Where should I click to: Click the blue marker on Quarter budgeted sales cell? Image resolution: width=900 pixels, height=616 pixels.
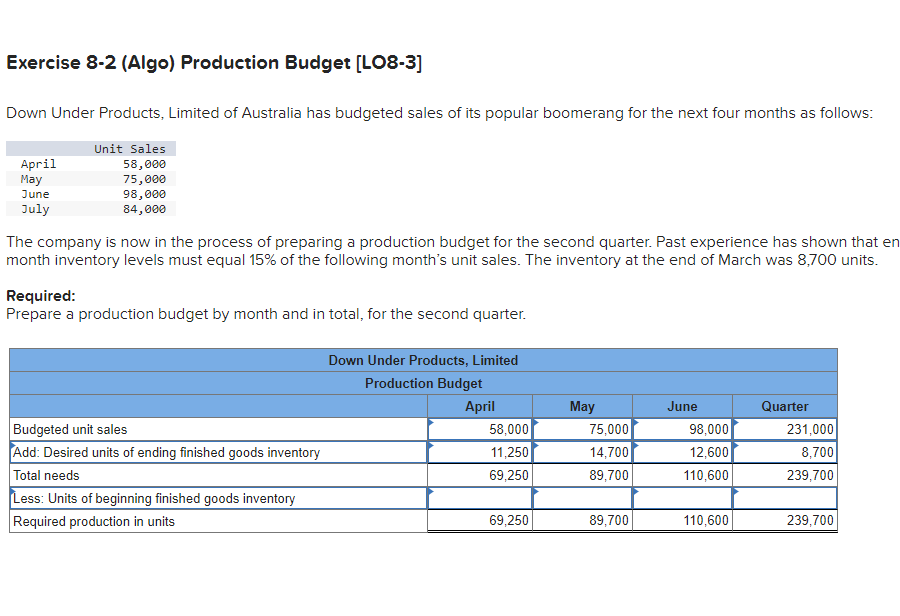738,424
